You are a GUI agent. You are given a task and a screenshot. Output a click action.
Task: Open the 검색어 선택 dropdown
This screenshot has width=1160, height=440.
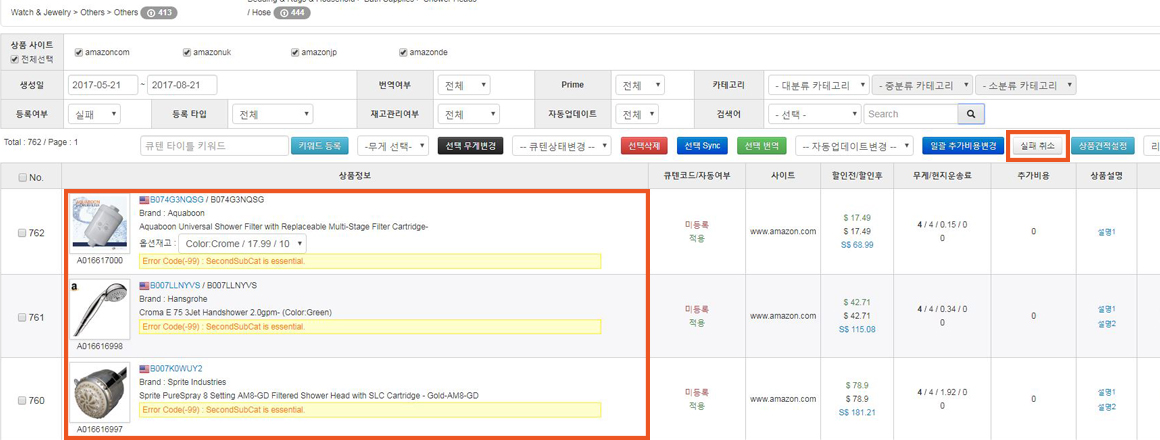pos(815,114)
